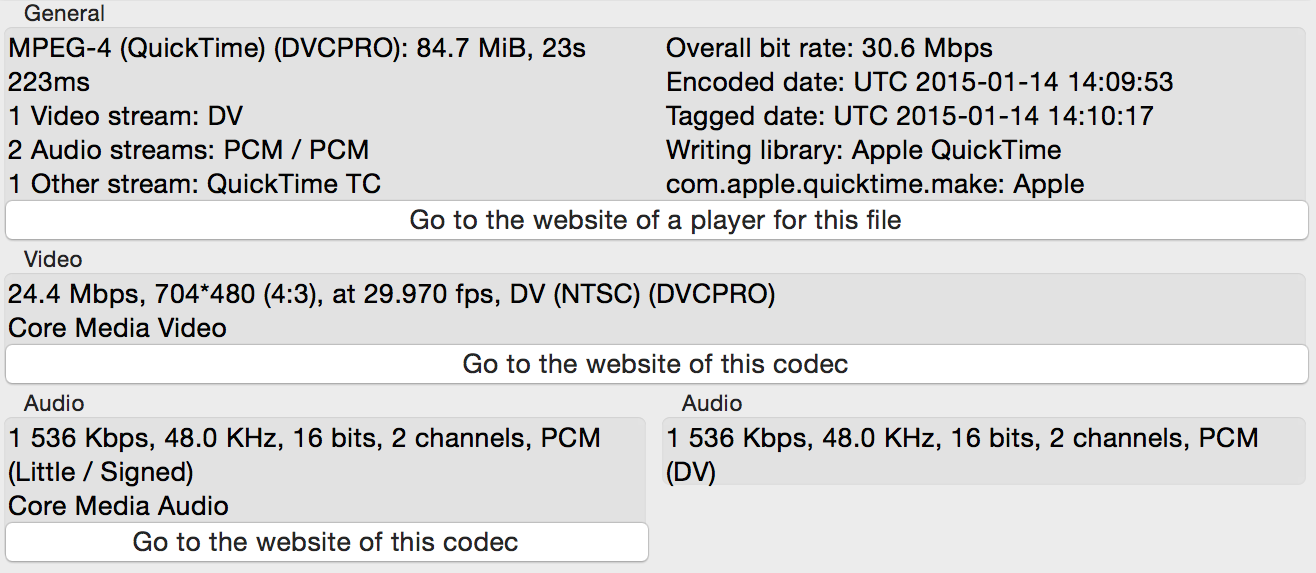The image size is (1316, 573).
Task: Select the "Core Media Audio" text
Action: (118, 506)
